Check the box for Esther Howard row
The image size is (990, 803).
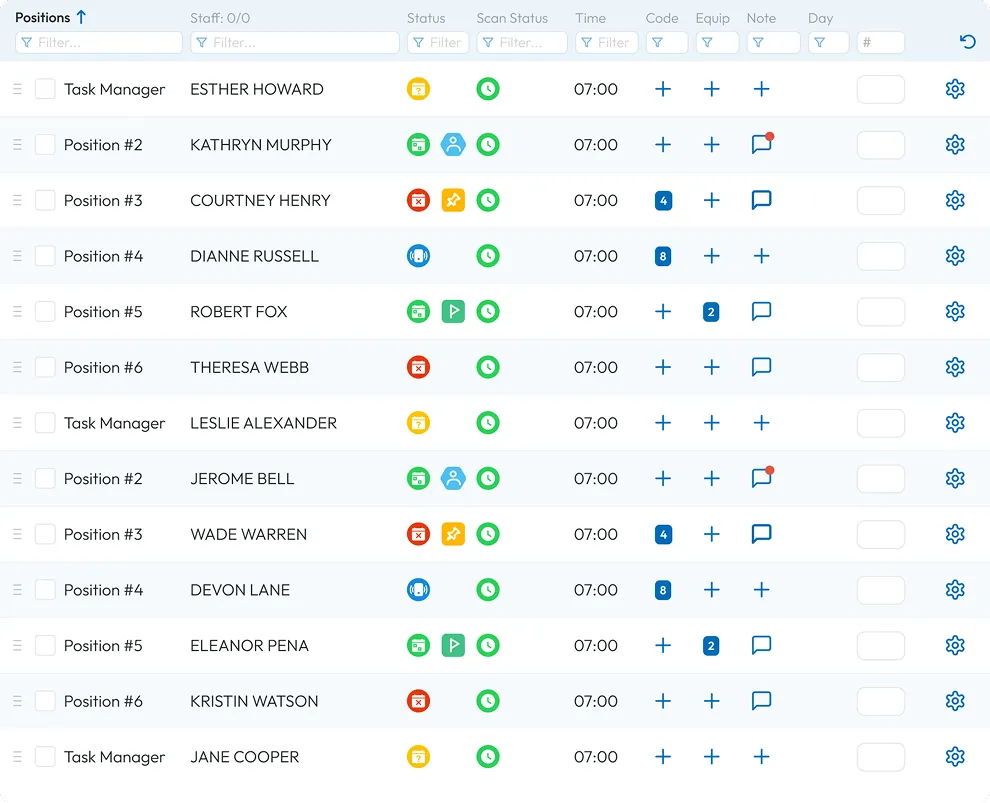tap(45, 89)
